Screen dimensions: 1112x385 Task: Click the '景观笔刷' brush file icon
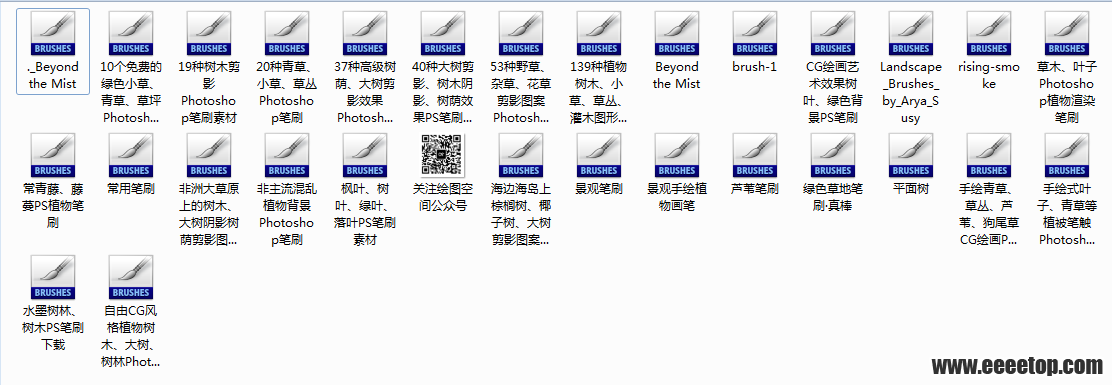click(x=599, y=156)
